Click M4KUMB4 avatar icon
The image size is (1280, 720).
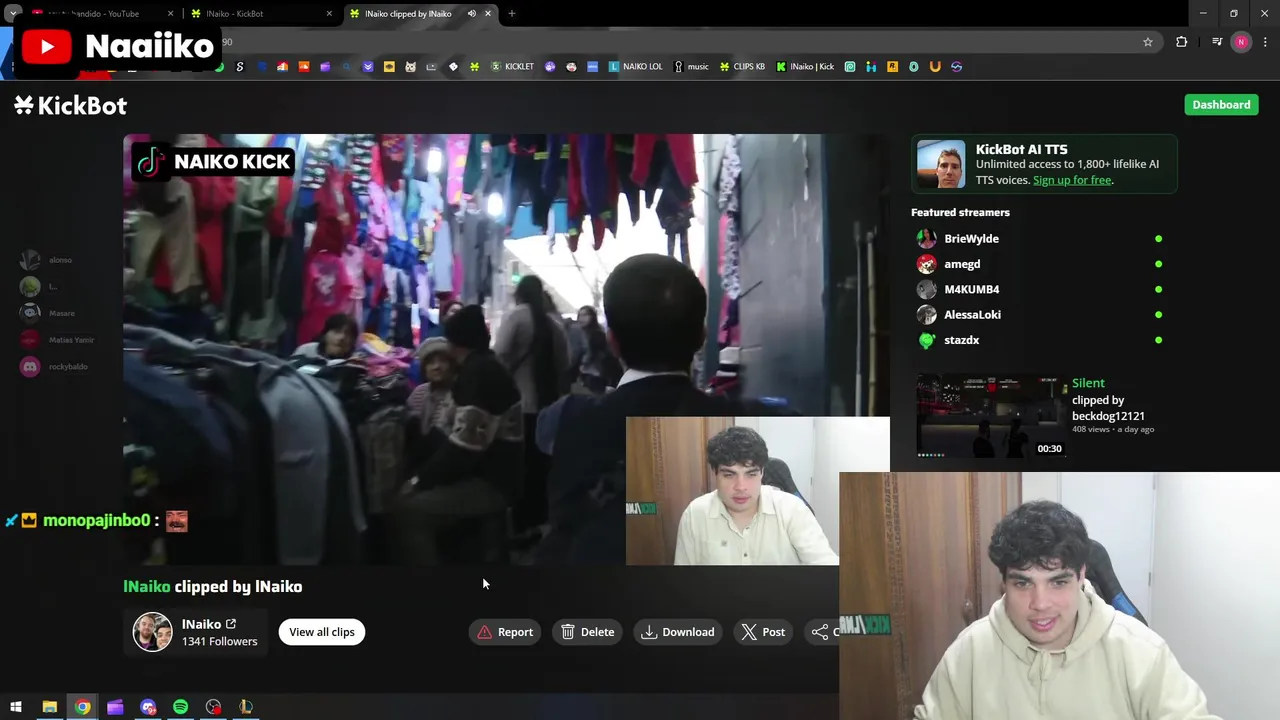(927, 289)
